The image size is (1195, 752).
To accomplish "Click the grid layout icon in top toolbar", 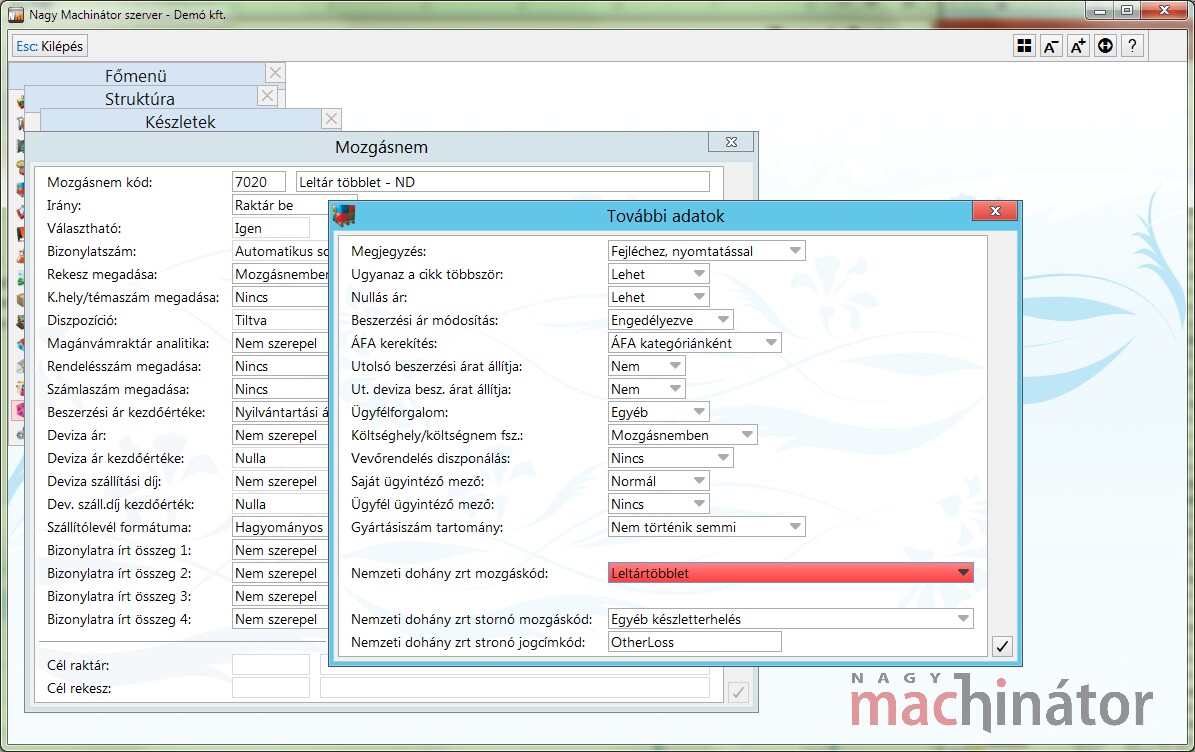I will pos(1024,46).
